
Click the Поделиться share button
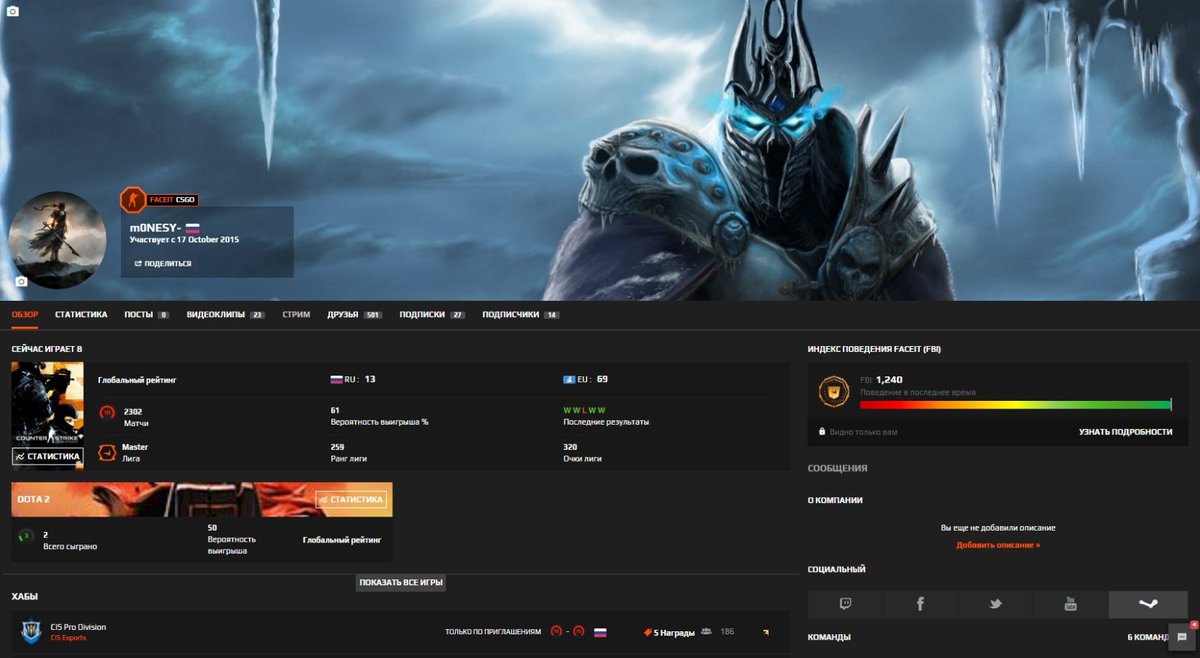pos(163,263)
